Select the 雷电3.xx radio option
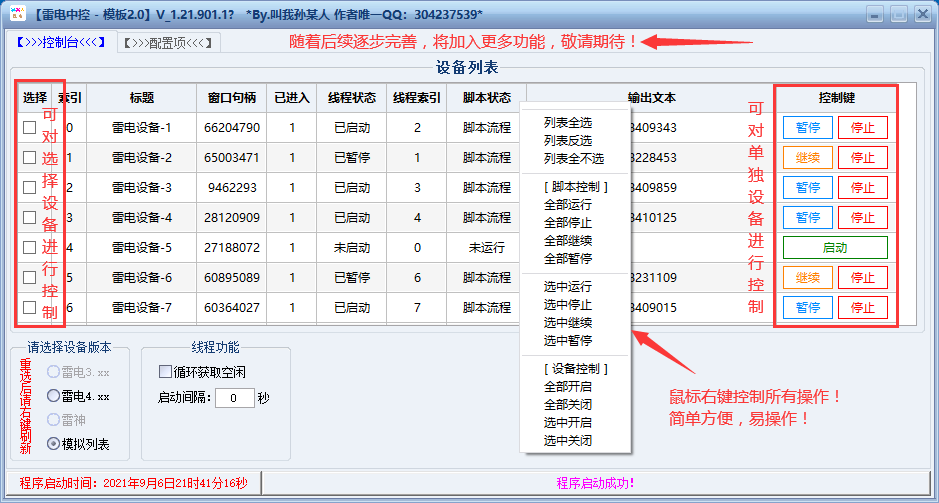Image resolution: width=939 pixels, height=503 pixels. 53,372
